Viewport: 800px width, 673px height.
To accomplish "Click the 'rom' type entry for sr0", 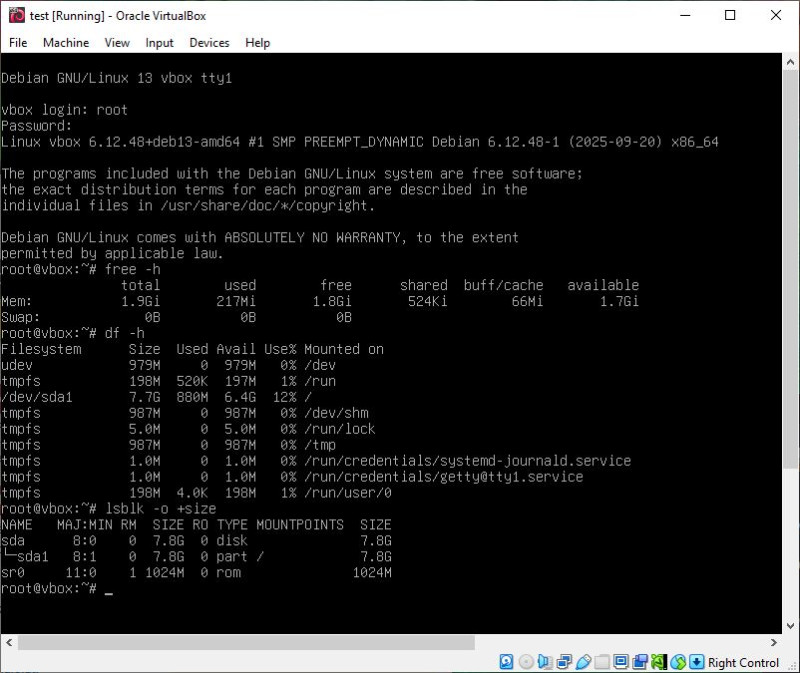I will tap(228, 572).
